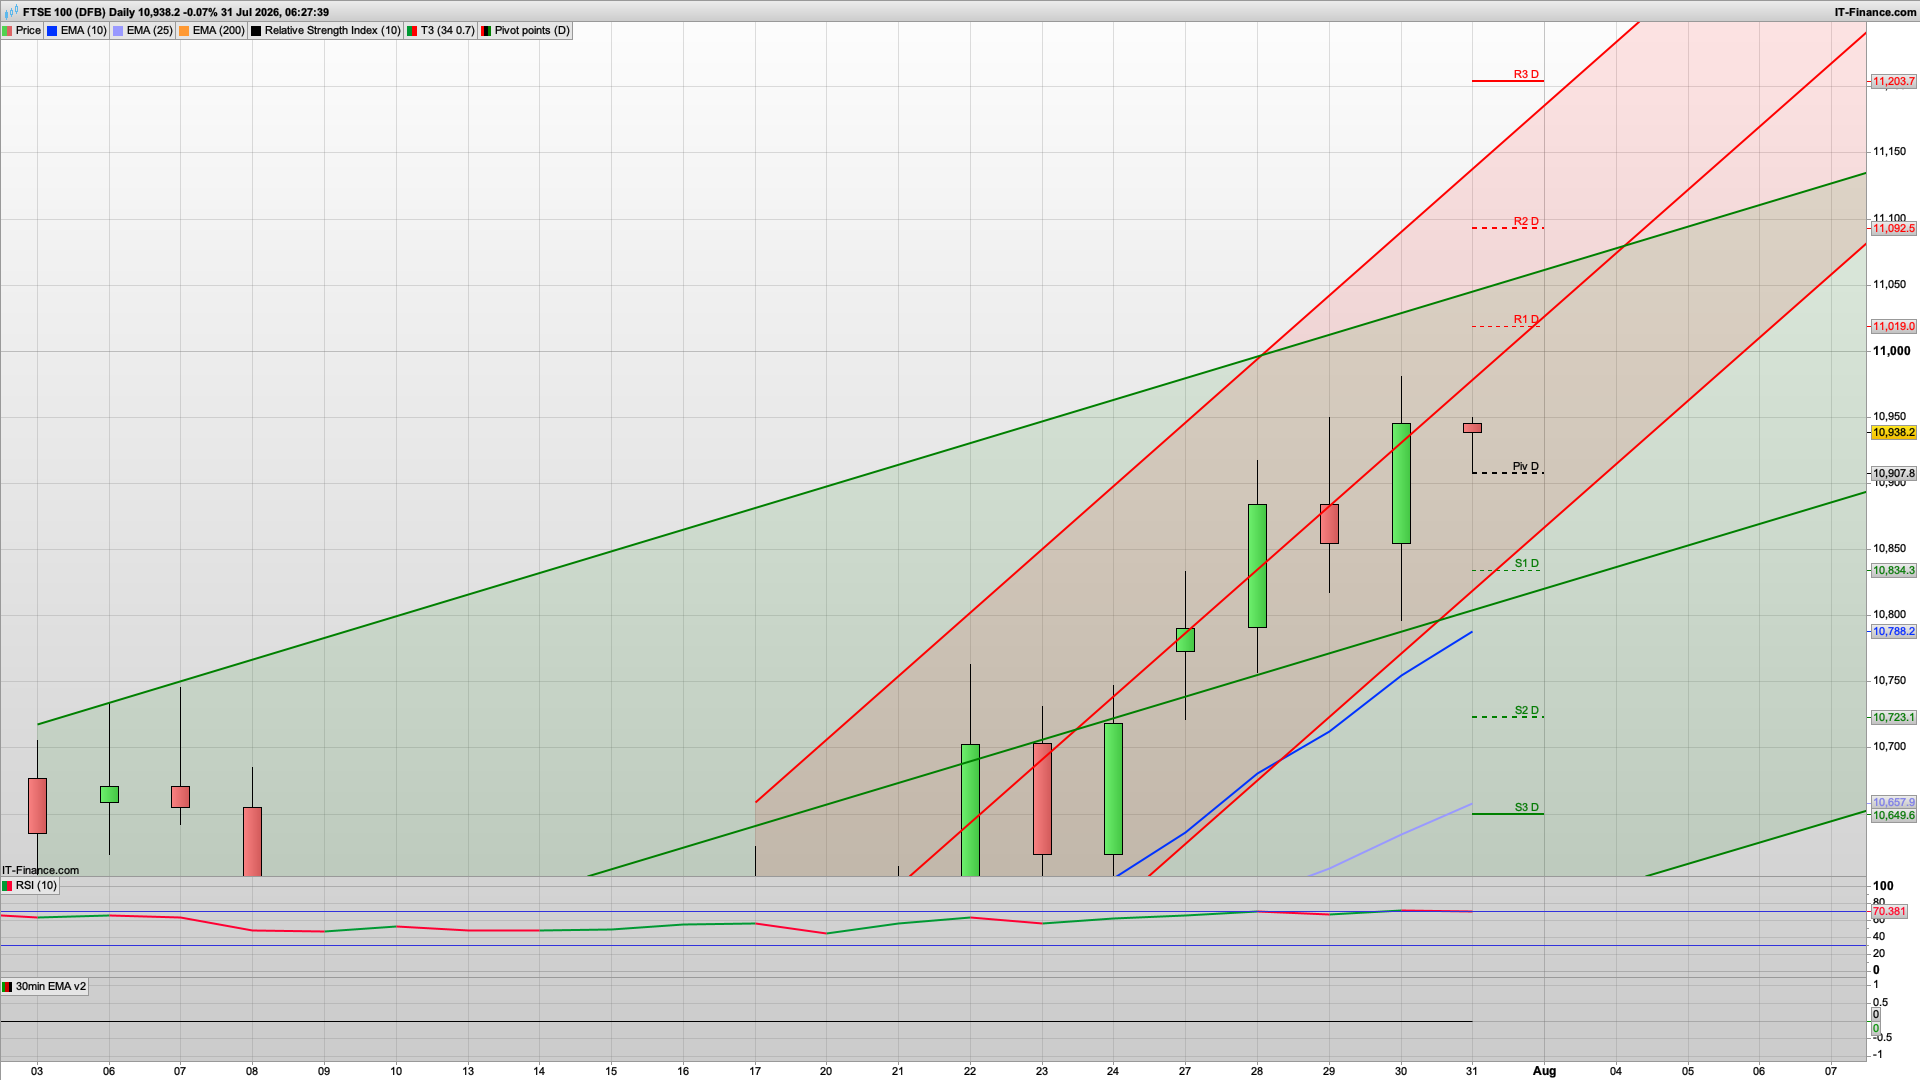
Task: Select the small red candle on the 31st
Action: pos(1472,428)
